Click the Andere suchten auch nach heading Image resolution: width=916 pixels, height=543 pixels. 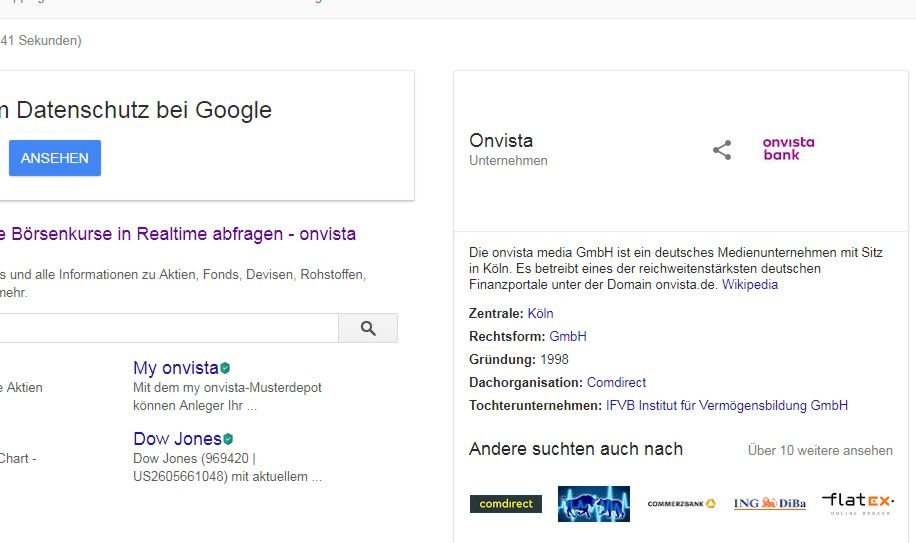576,449
